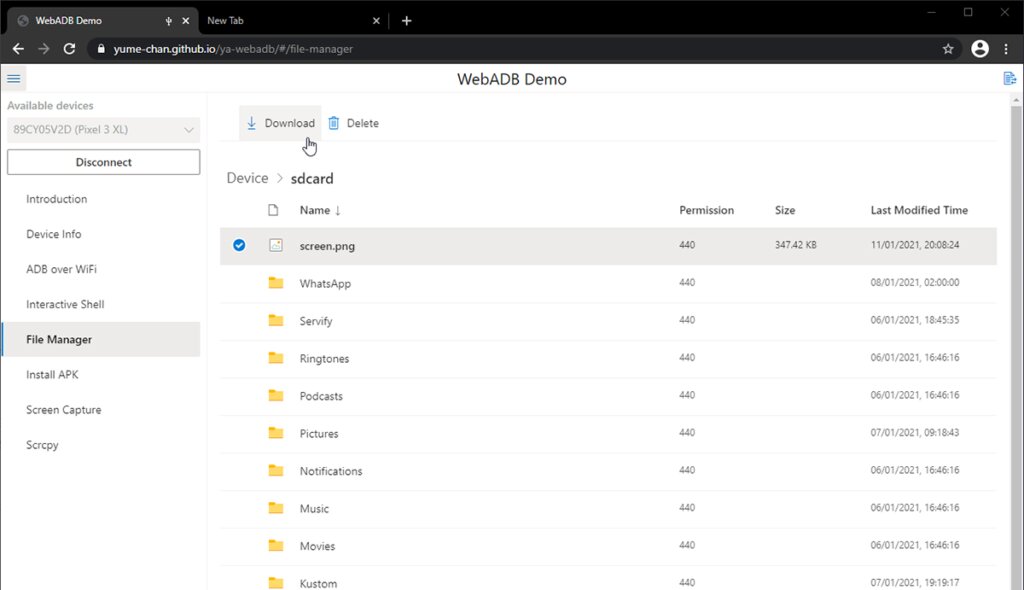The height and width of the screenshot is (590, 1024).
Task: Click the Disconnect button
Action: (x=103, y=161)
